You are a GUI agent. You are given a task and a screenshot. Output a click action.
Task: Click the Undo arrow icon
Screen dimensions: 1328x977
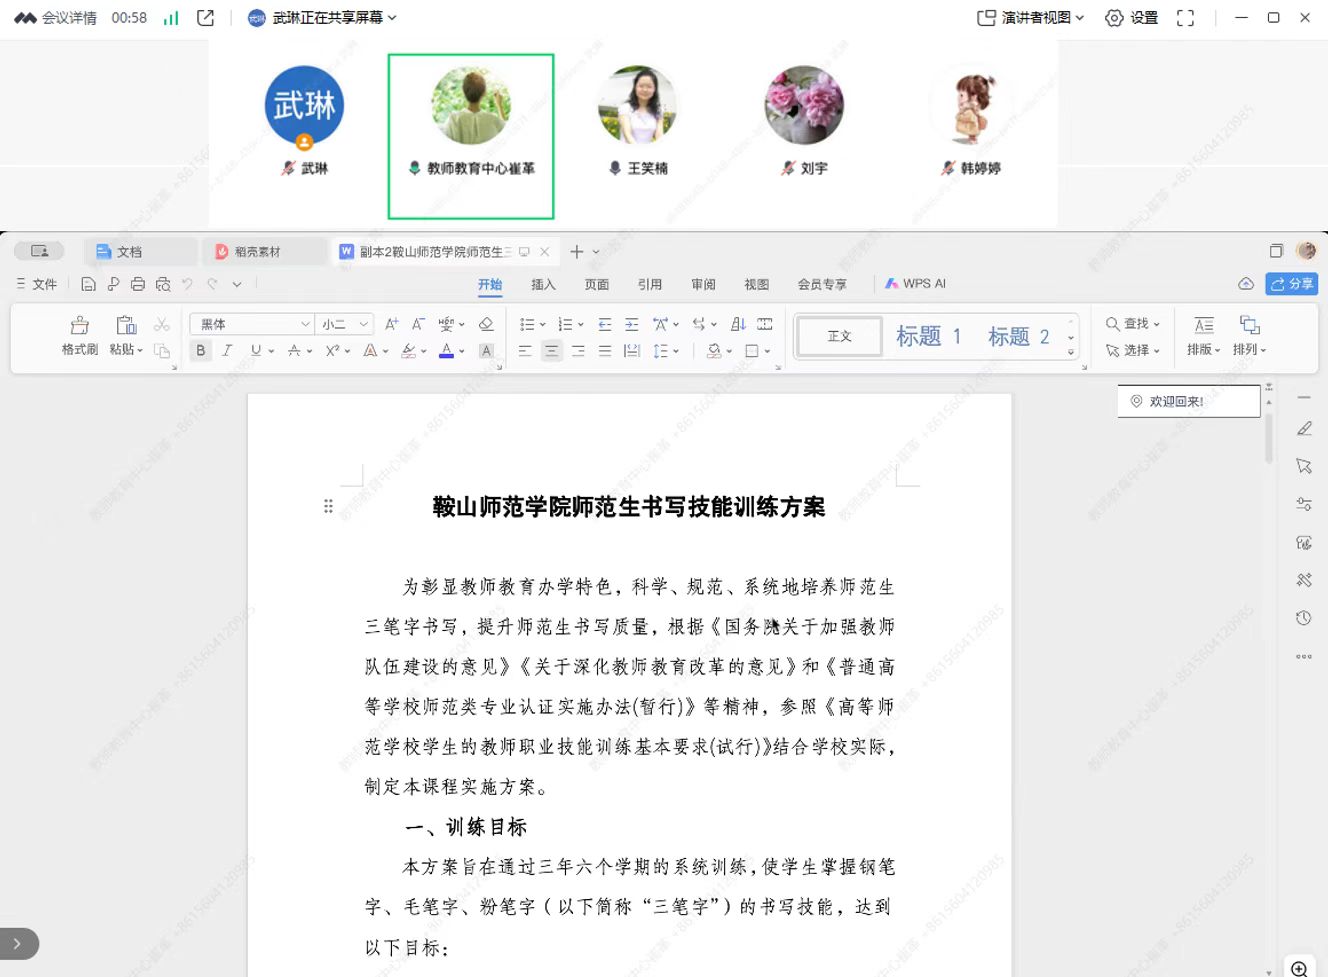pyautogui.click(x=187, y=284)
